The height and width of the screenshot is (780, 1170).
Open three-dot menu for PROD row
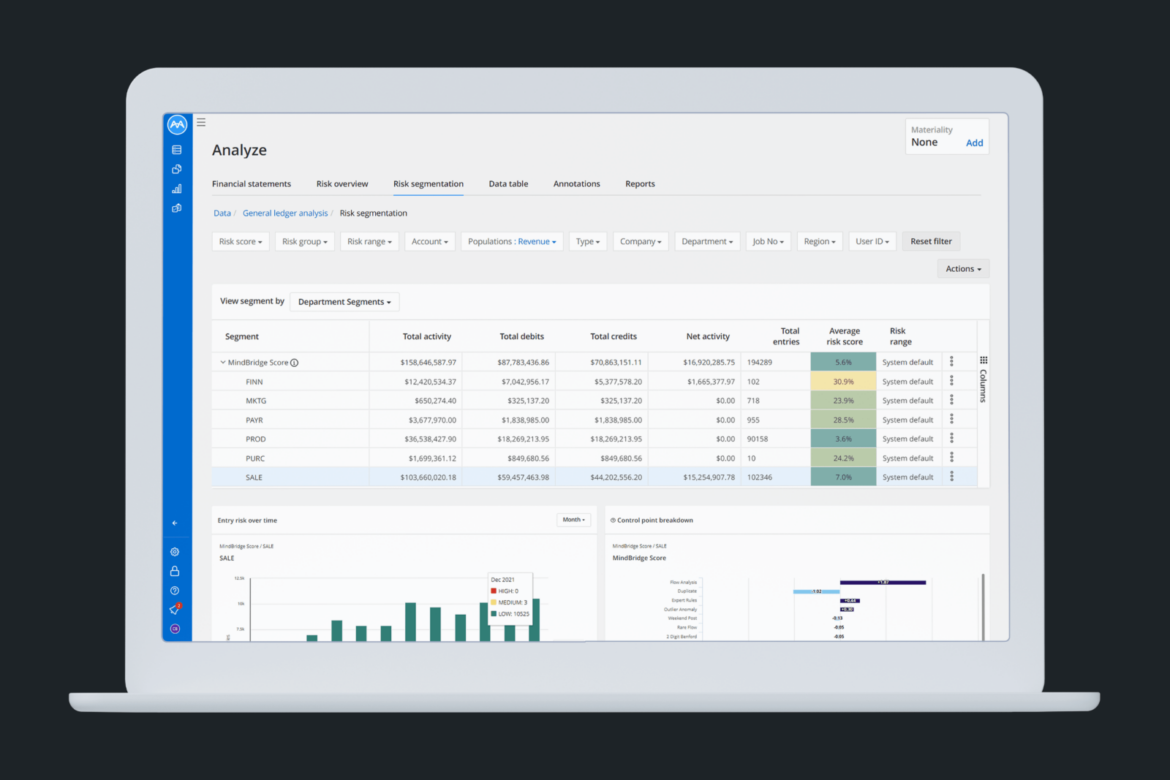tap(951, 439)
